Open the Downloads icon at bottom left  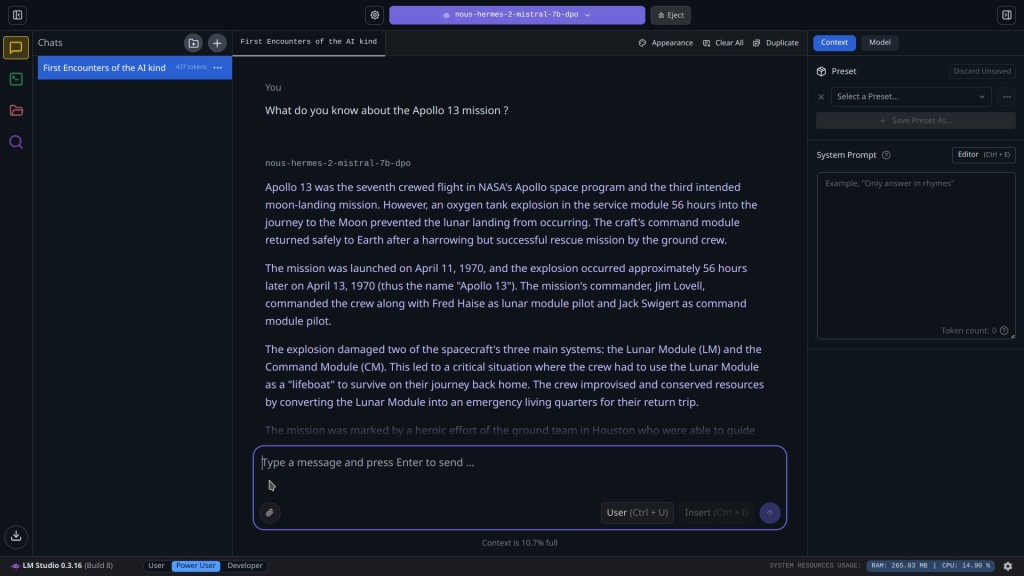[x=16, y=536]
